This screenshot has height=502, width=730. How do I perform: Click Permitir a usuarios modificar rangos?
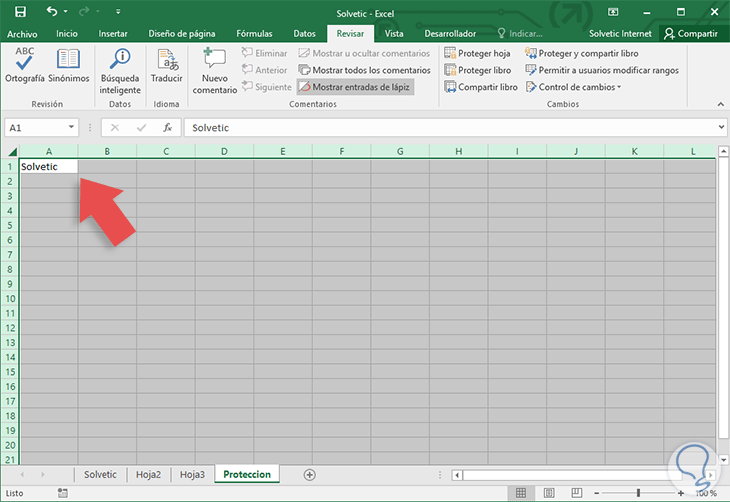pos(602,70)
